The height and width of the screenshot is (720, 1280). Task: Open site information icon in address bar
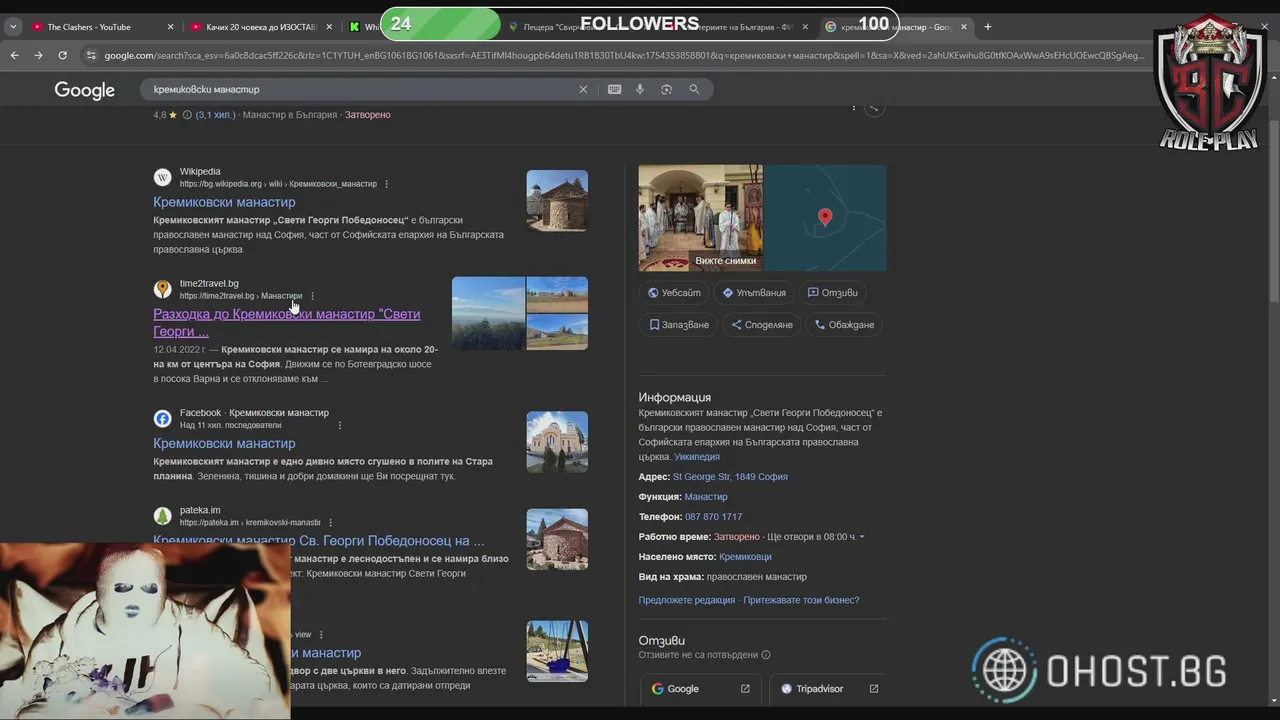coord(89,55)
